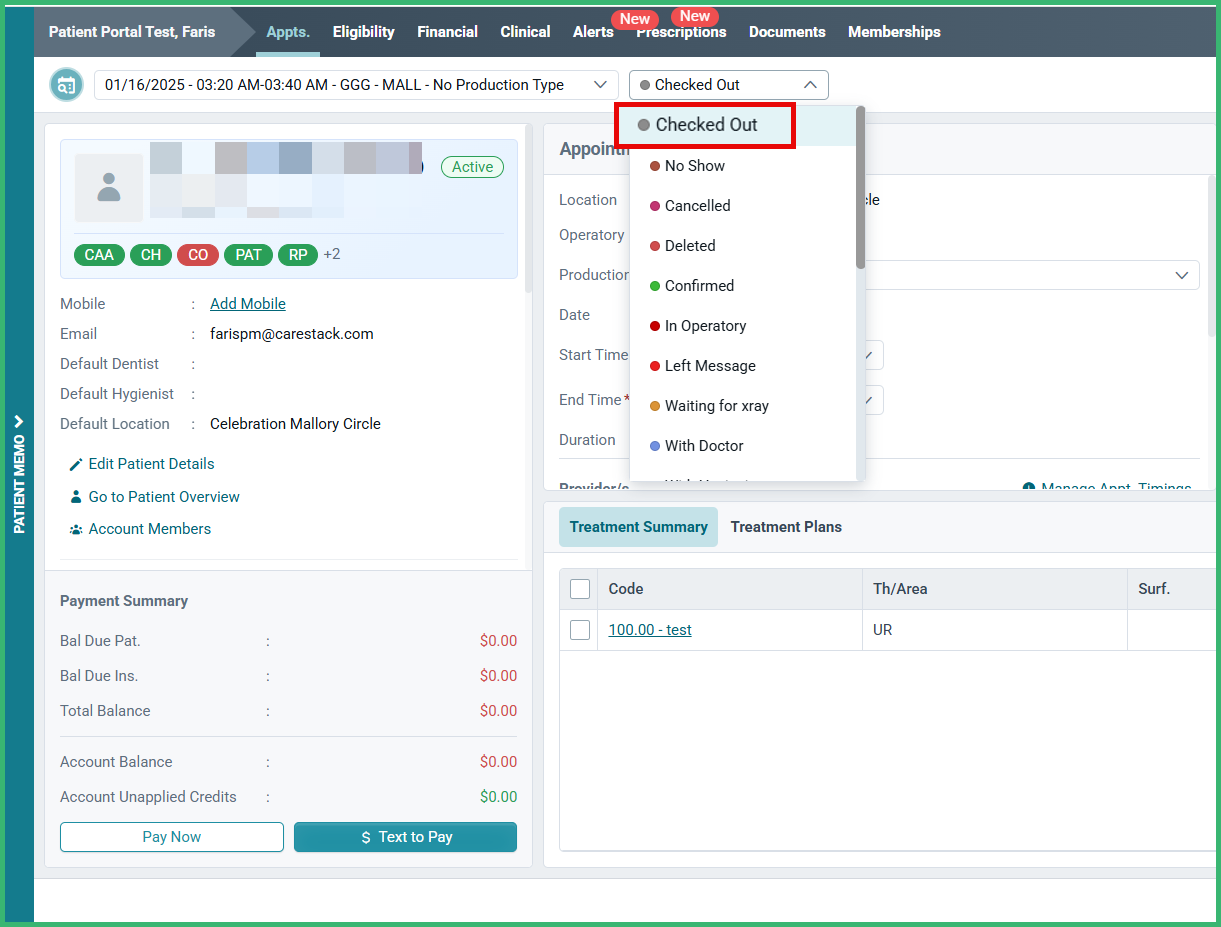Check the checkbox beside the 100.00 - test row
This screenshot has width=1221, height=927.
point(579,629)
